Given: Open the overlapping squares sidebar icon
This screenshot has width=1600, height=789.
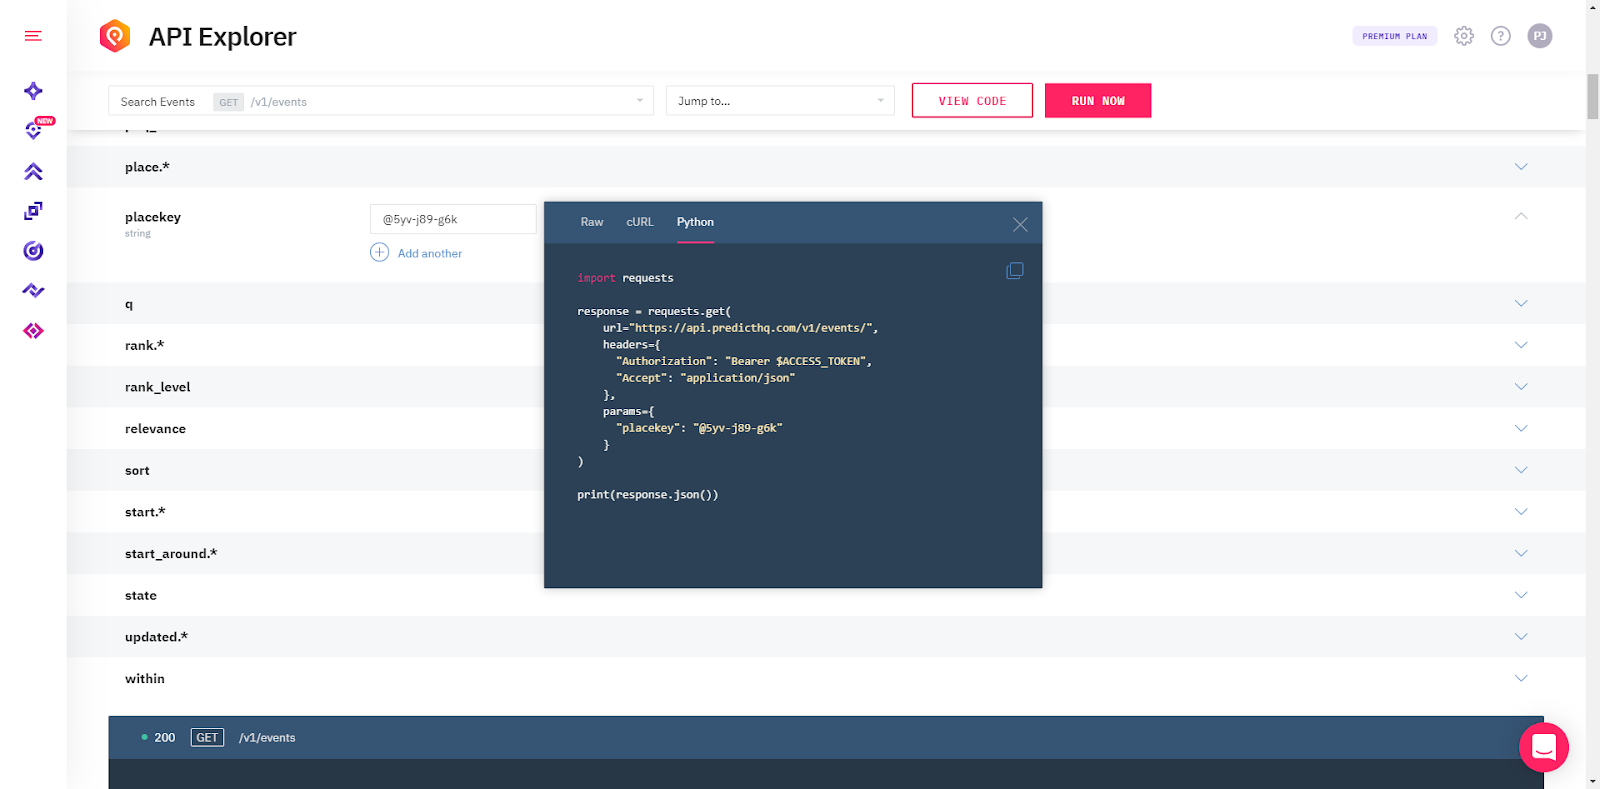Looking at the screenshot, I should point(33,211).
